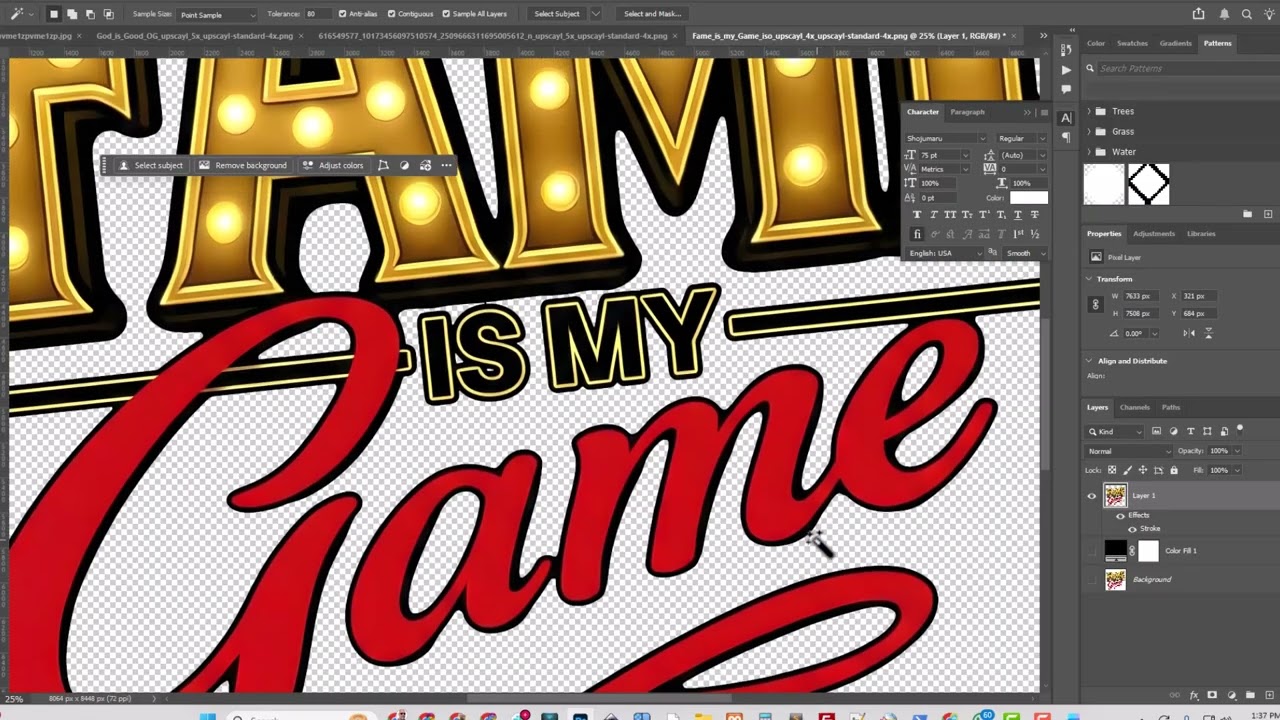
Task: Click add layer mask icon
Action: [1213, 695]
